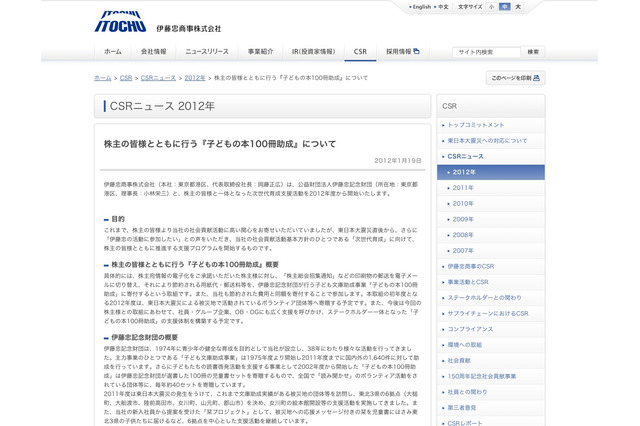Screen dimensions: 640x426
Task: Open the 事業紹介 navigation tab
Action: point(260,52)
